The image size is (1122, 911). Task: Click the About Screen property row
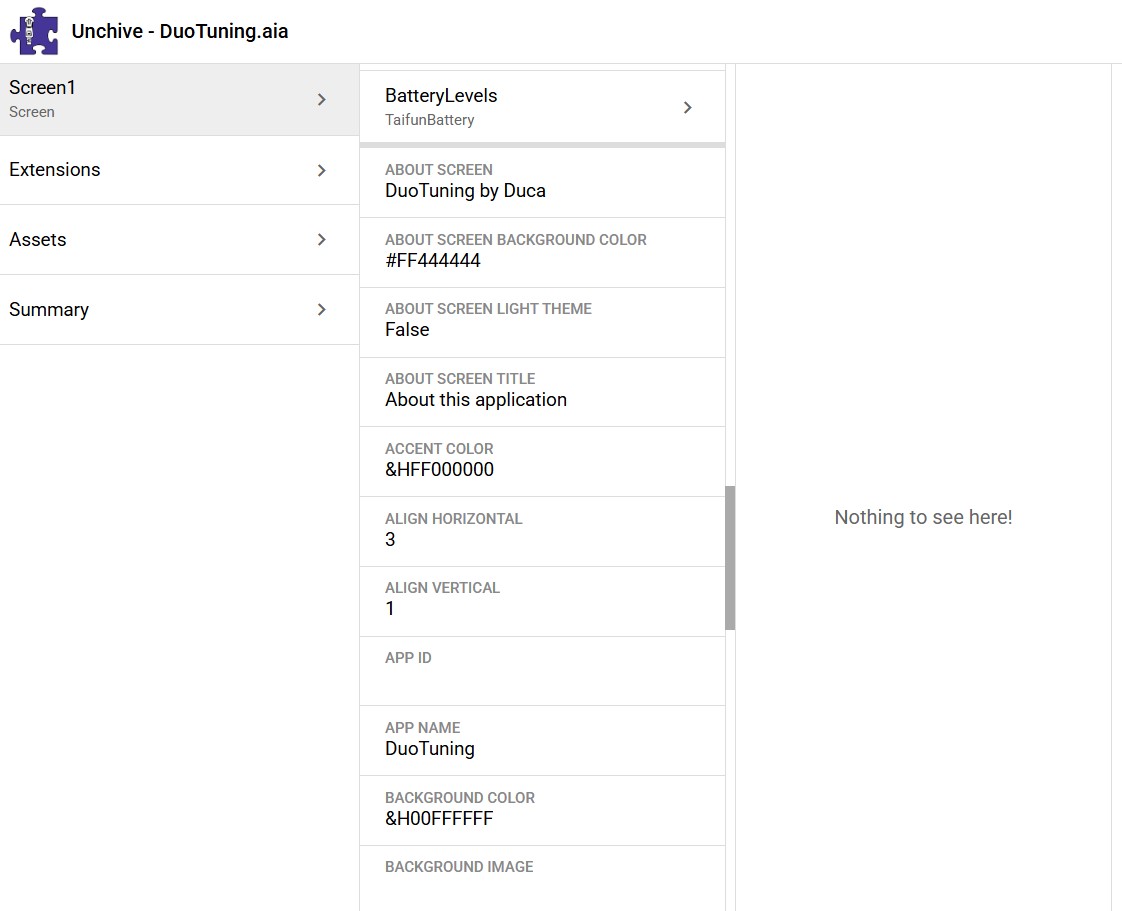[x=541, y=181]
